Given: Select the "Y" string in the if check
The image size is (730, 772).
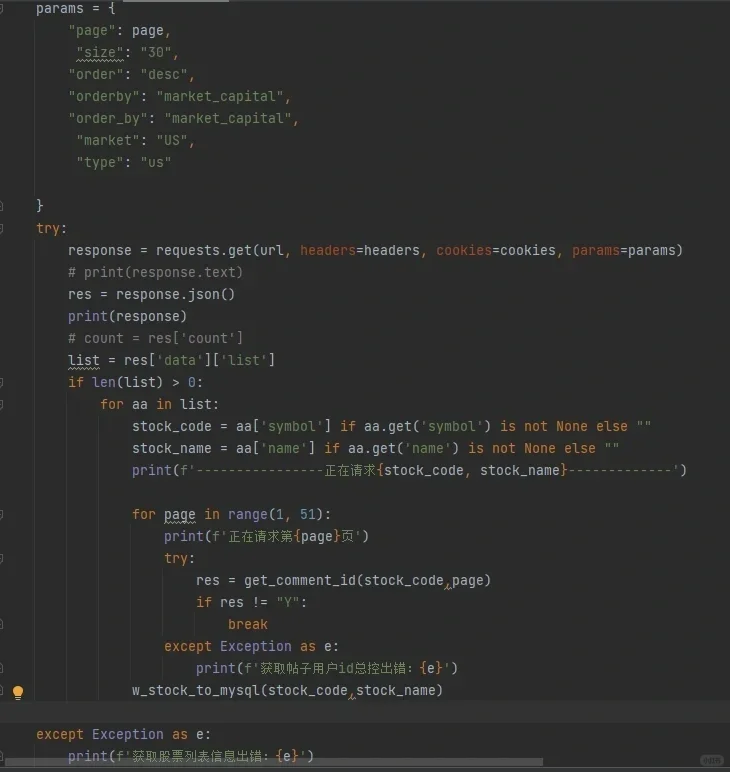Looking at the screenshot, I should (x=287, y=603).
